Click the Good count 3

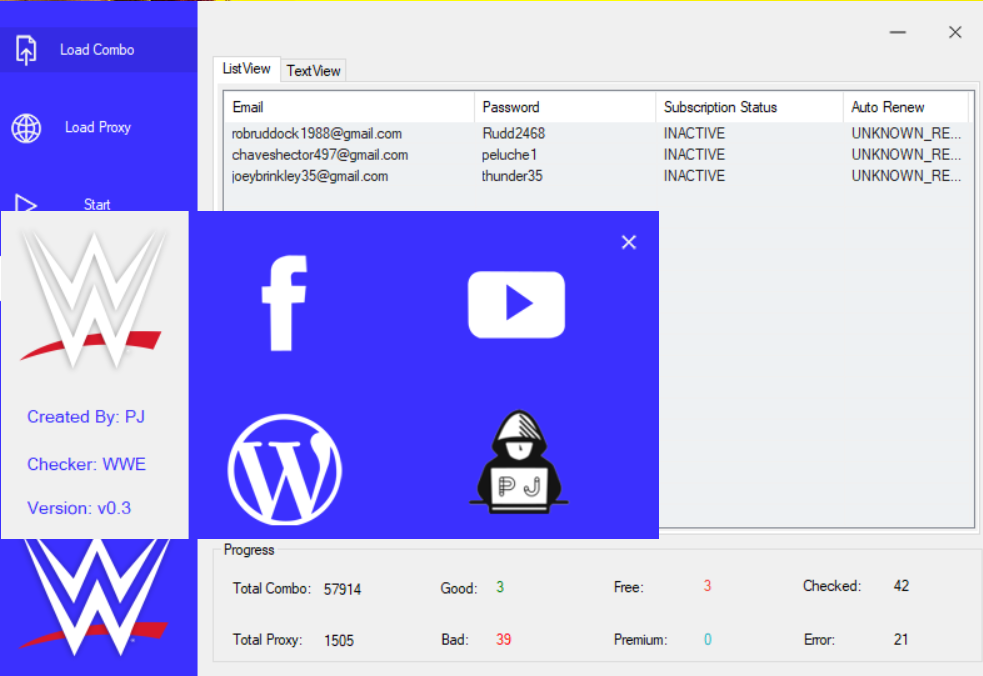click(x=500, y=587)
